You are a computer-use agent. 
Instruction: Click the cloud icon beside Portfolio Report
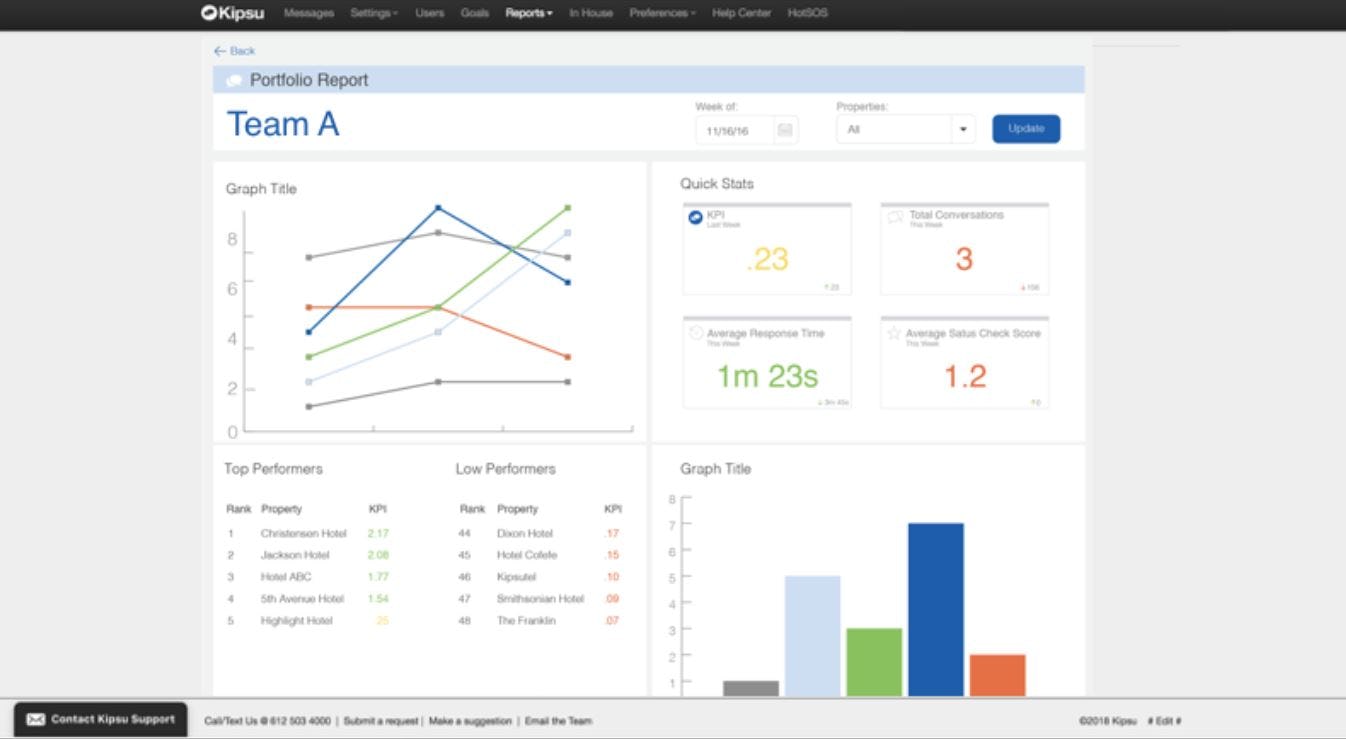pyautogui.click(x=234, y=79)
